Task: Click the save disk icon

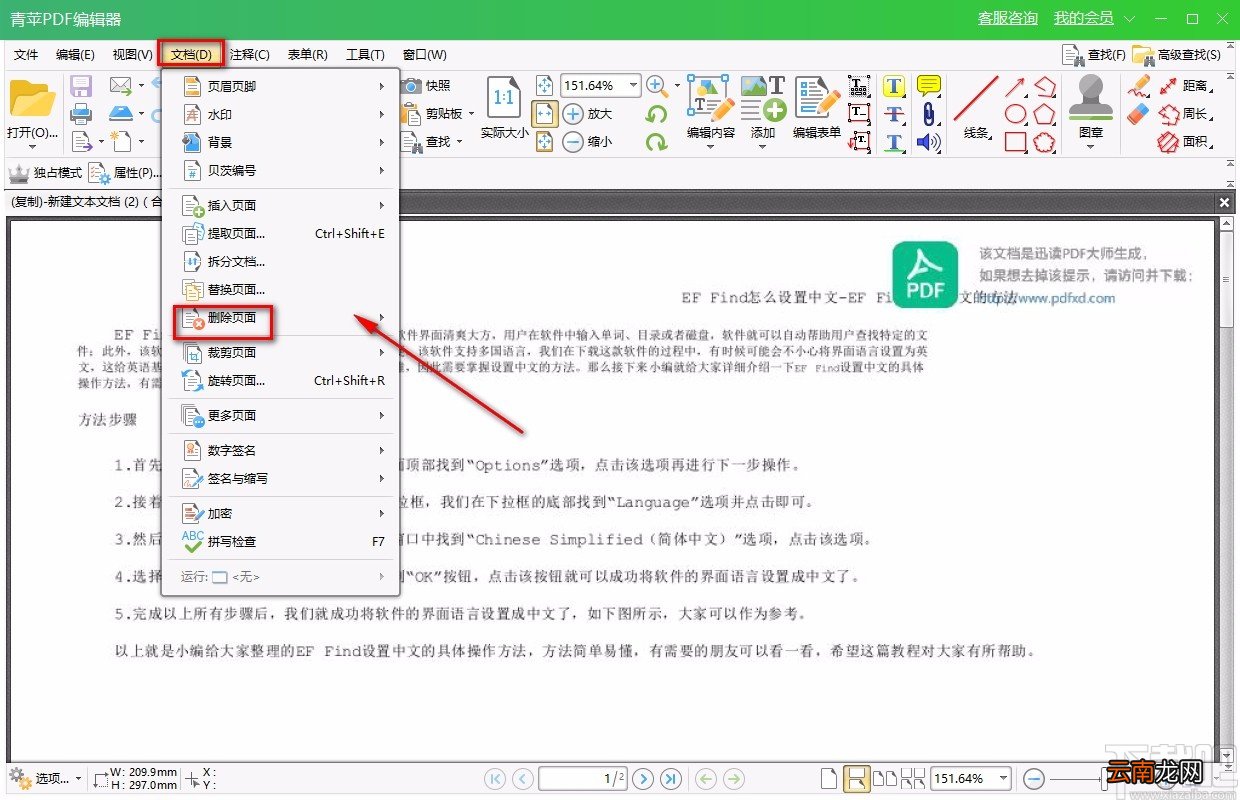Action: pyautogui.click(x=81, y=86)
